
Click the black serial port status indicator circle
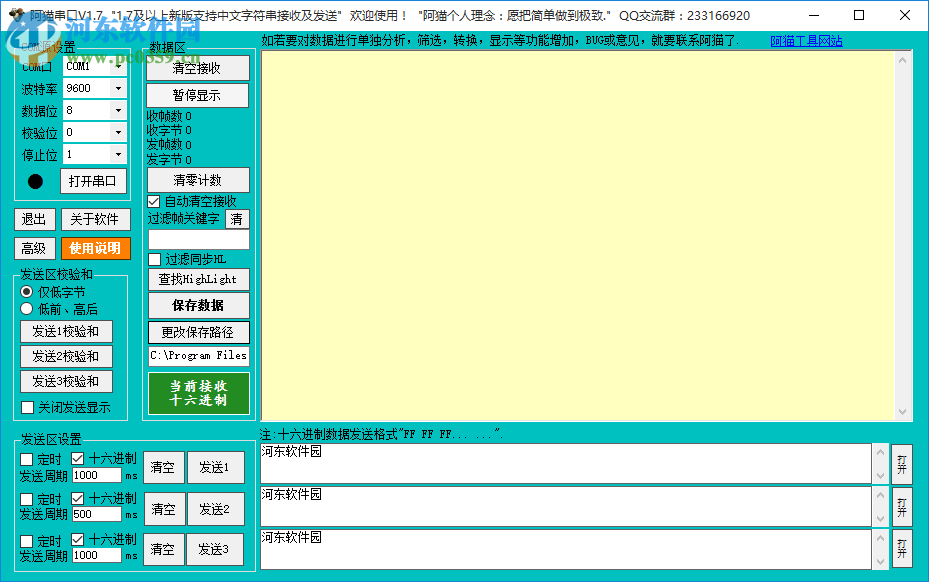pyautogui.click(x=36, y=181)
